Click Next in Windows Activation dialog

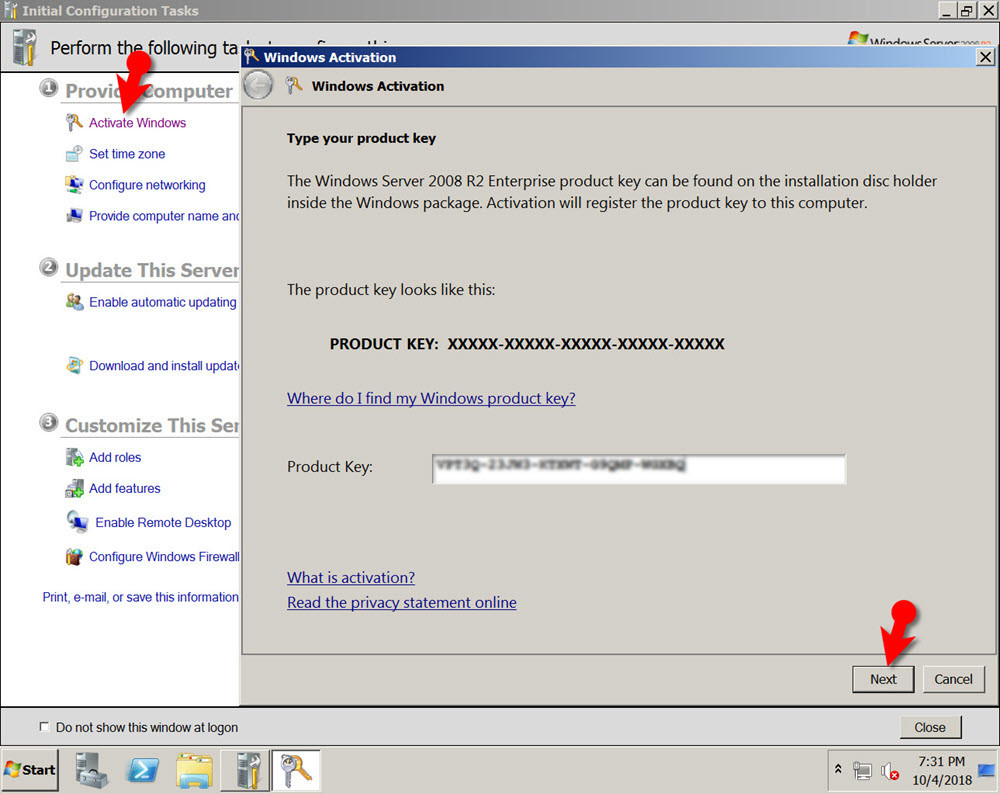point(883,679)
